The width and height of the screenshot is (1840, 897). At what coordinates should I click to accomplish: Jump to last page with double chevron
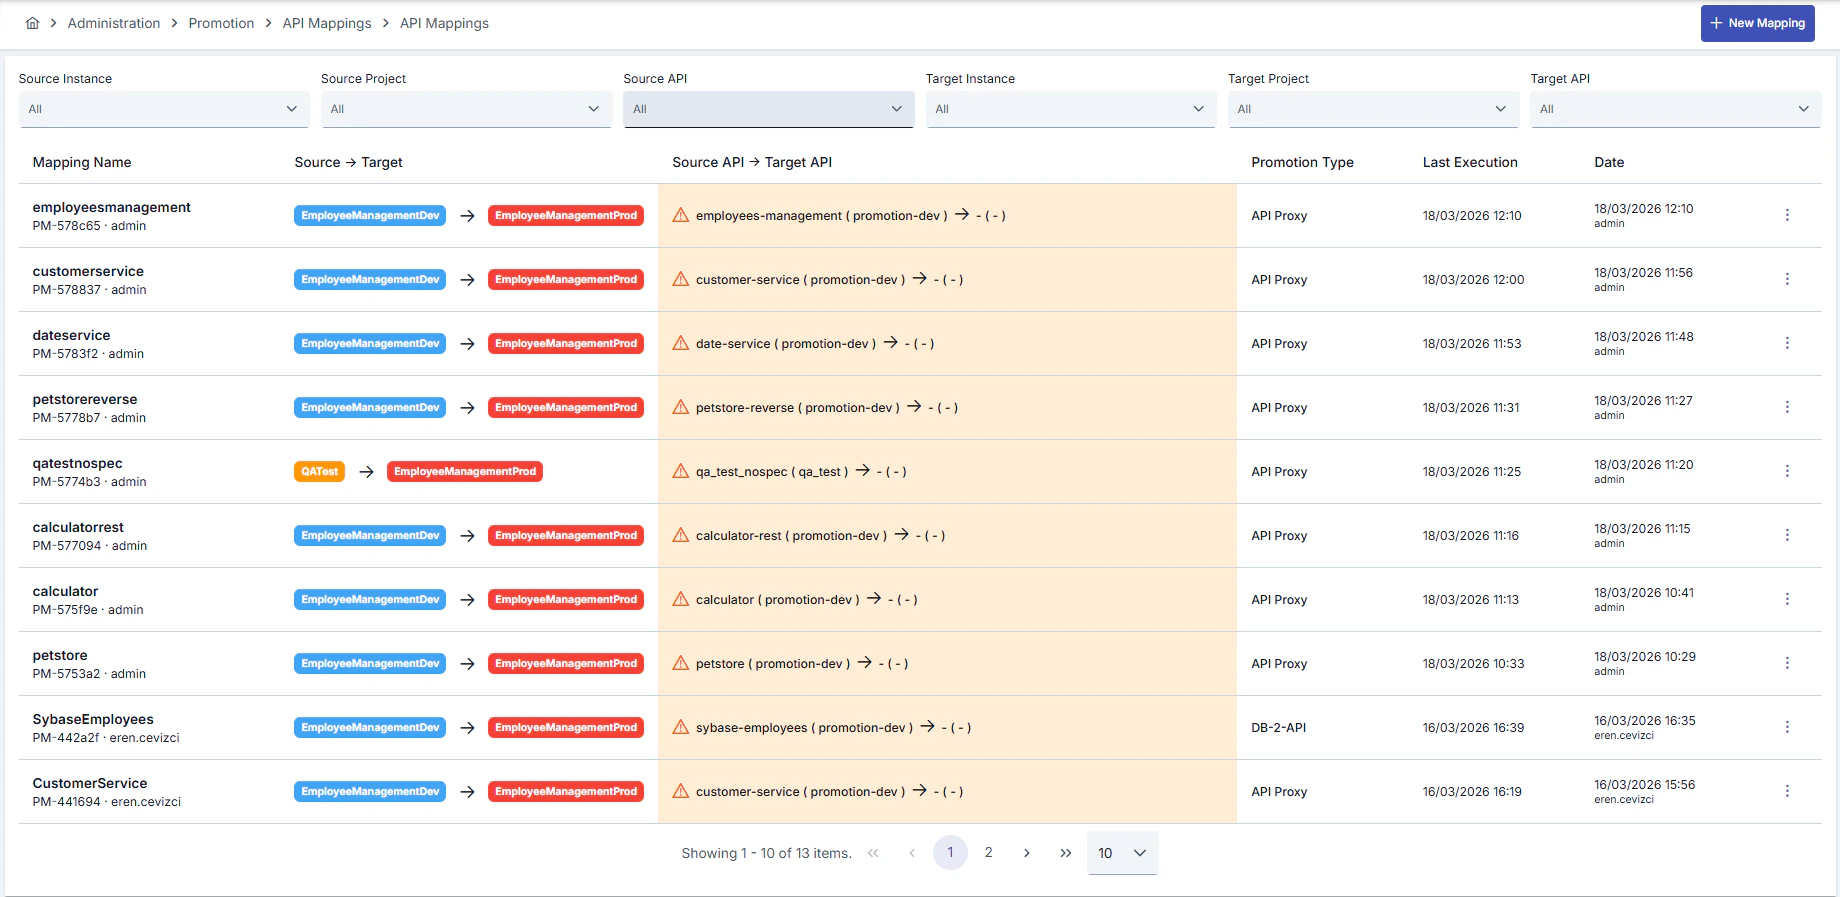[1065, 853]
